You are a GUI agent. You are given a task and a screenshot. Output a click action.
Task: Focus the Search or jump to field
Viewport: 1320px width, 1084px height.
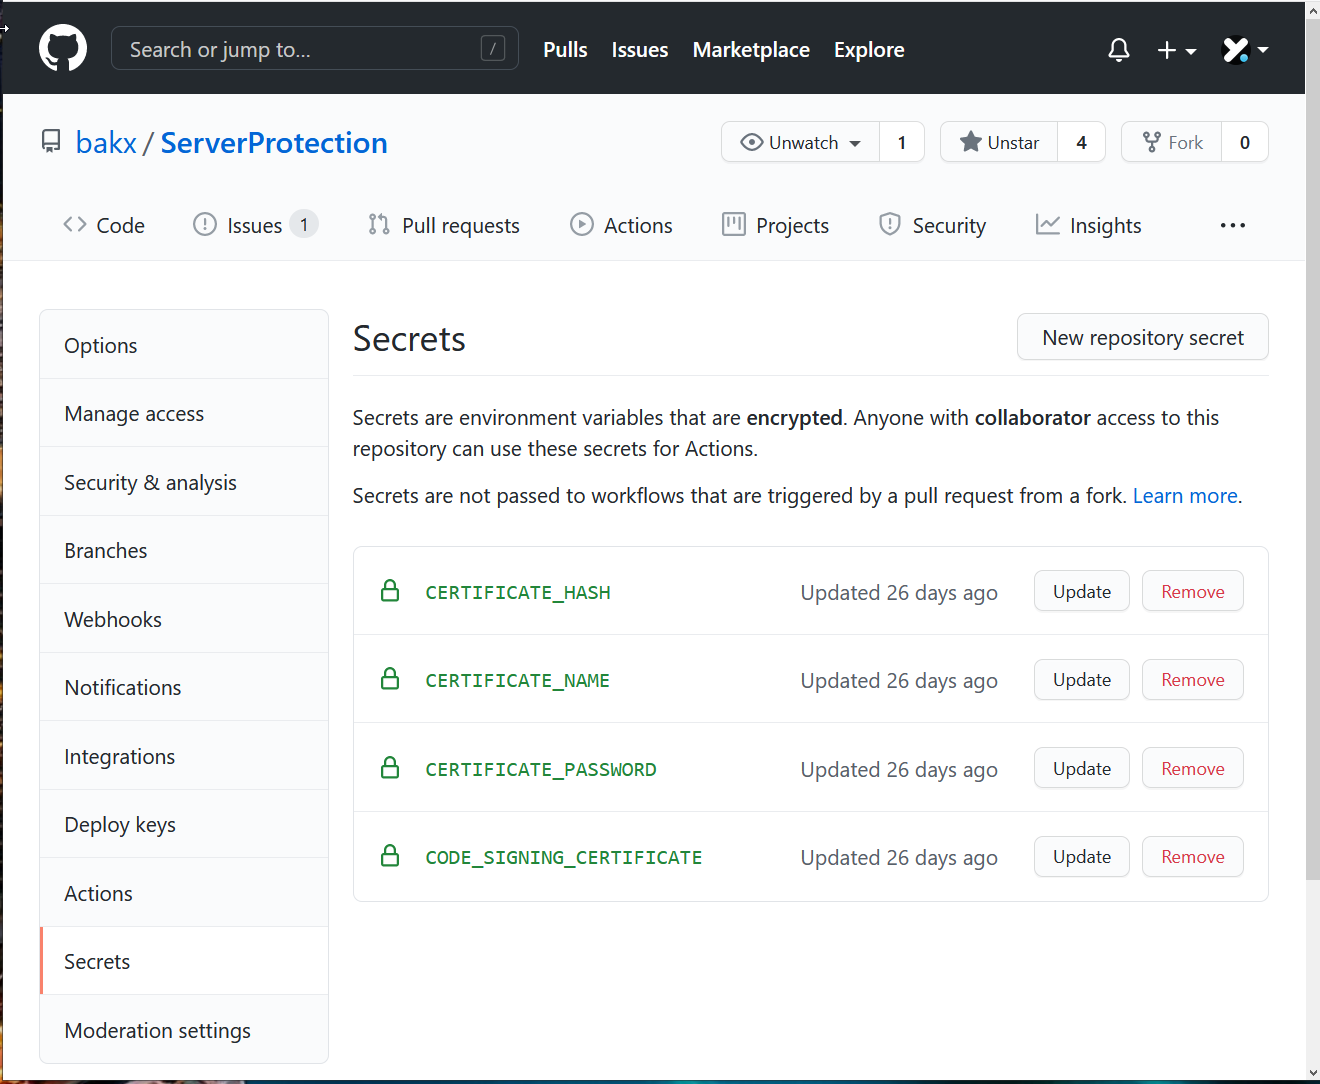pyautogui.click(x=315, y=49)
